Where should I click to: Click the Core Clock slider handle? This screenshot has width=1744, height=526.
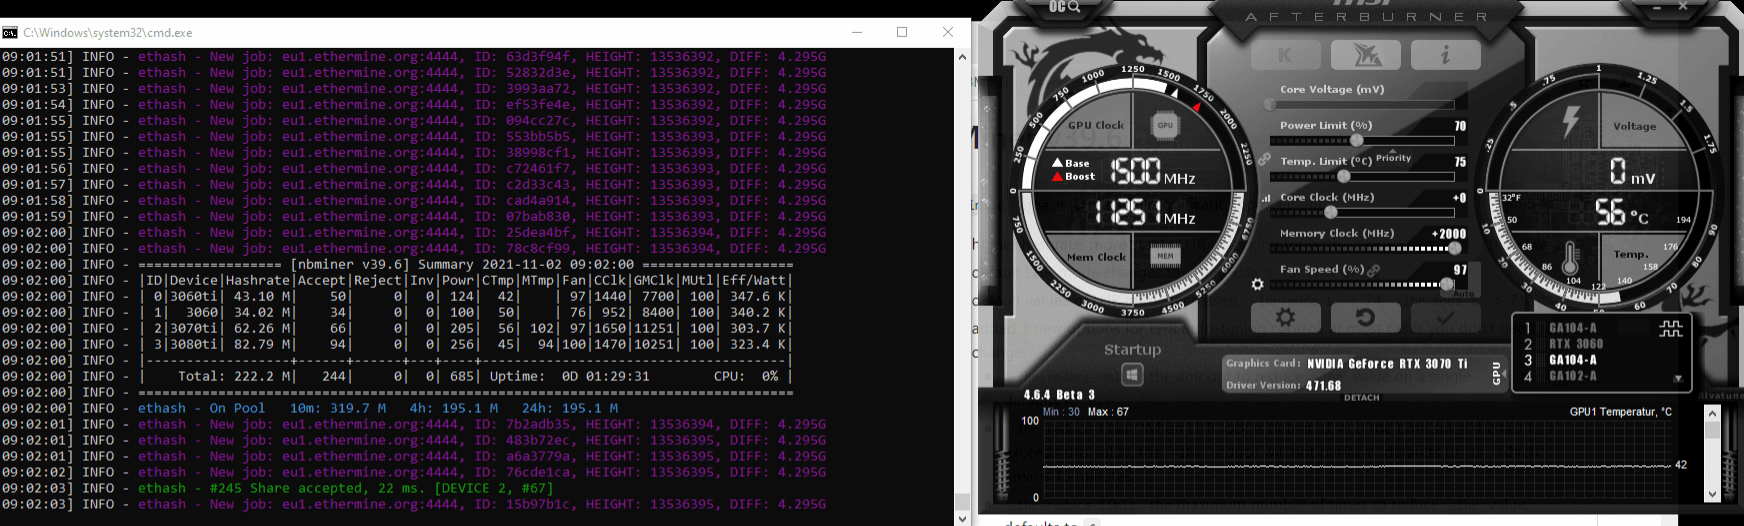coord(1331,212)
